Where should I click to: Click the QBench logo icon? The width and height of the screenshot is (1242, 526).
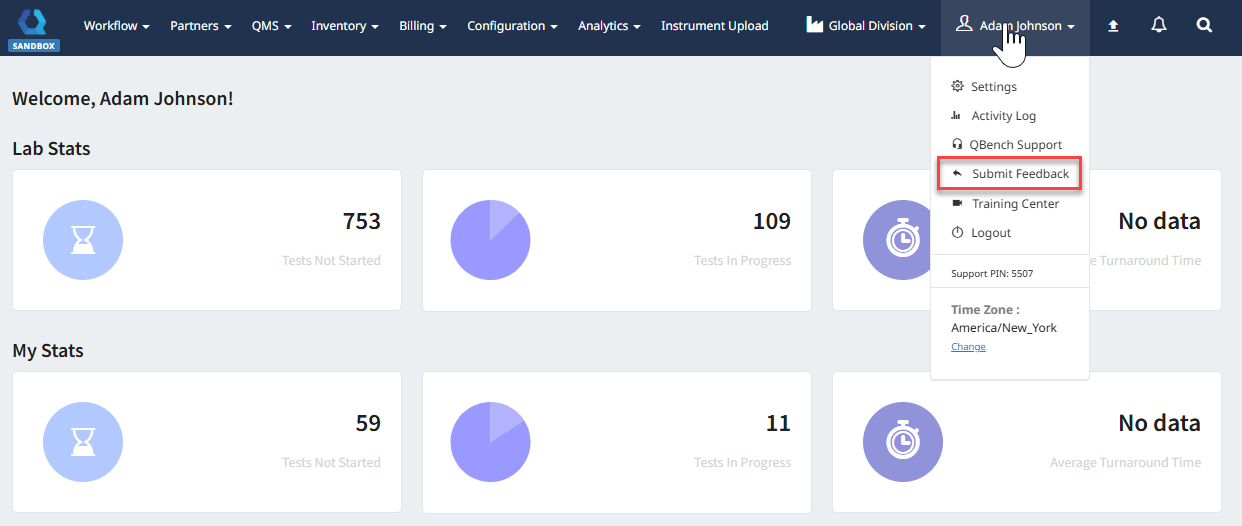coord(34,20)
